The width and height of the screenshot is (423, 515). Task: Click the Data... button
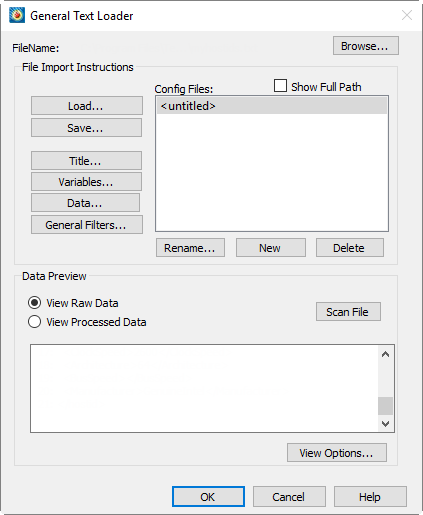[x=85, y=203]
